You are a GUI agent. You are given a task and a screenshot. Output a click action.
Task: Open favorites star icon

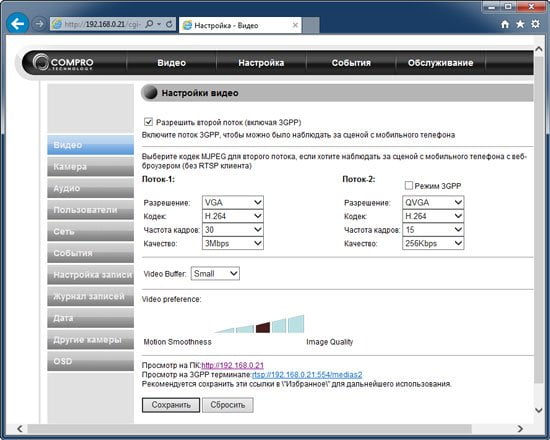coord(520,24)
